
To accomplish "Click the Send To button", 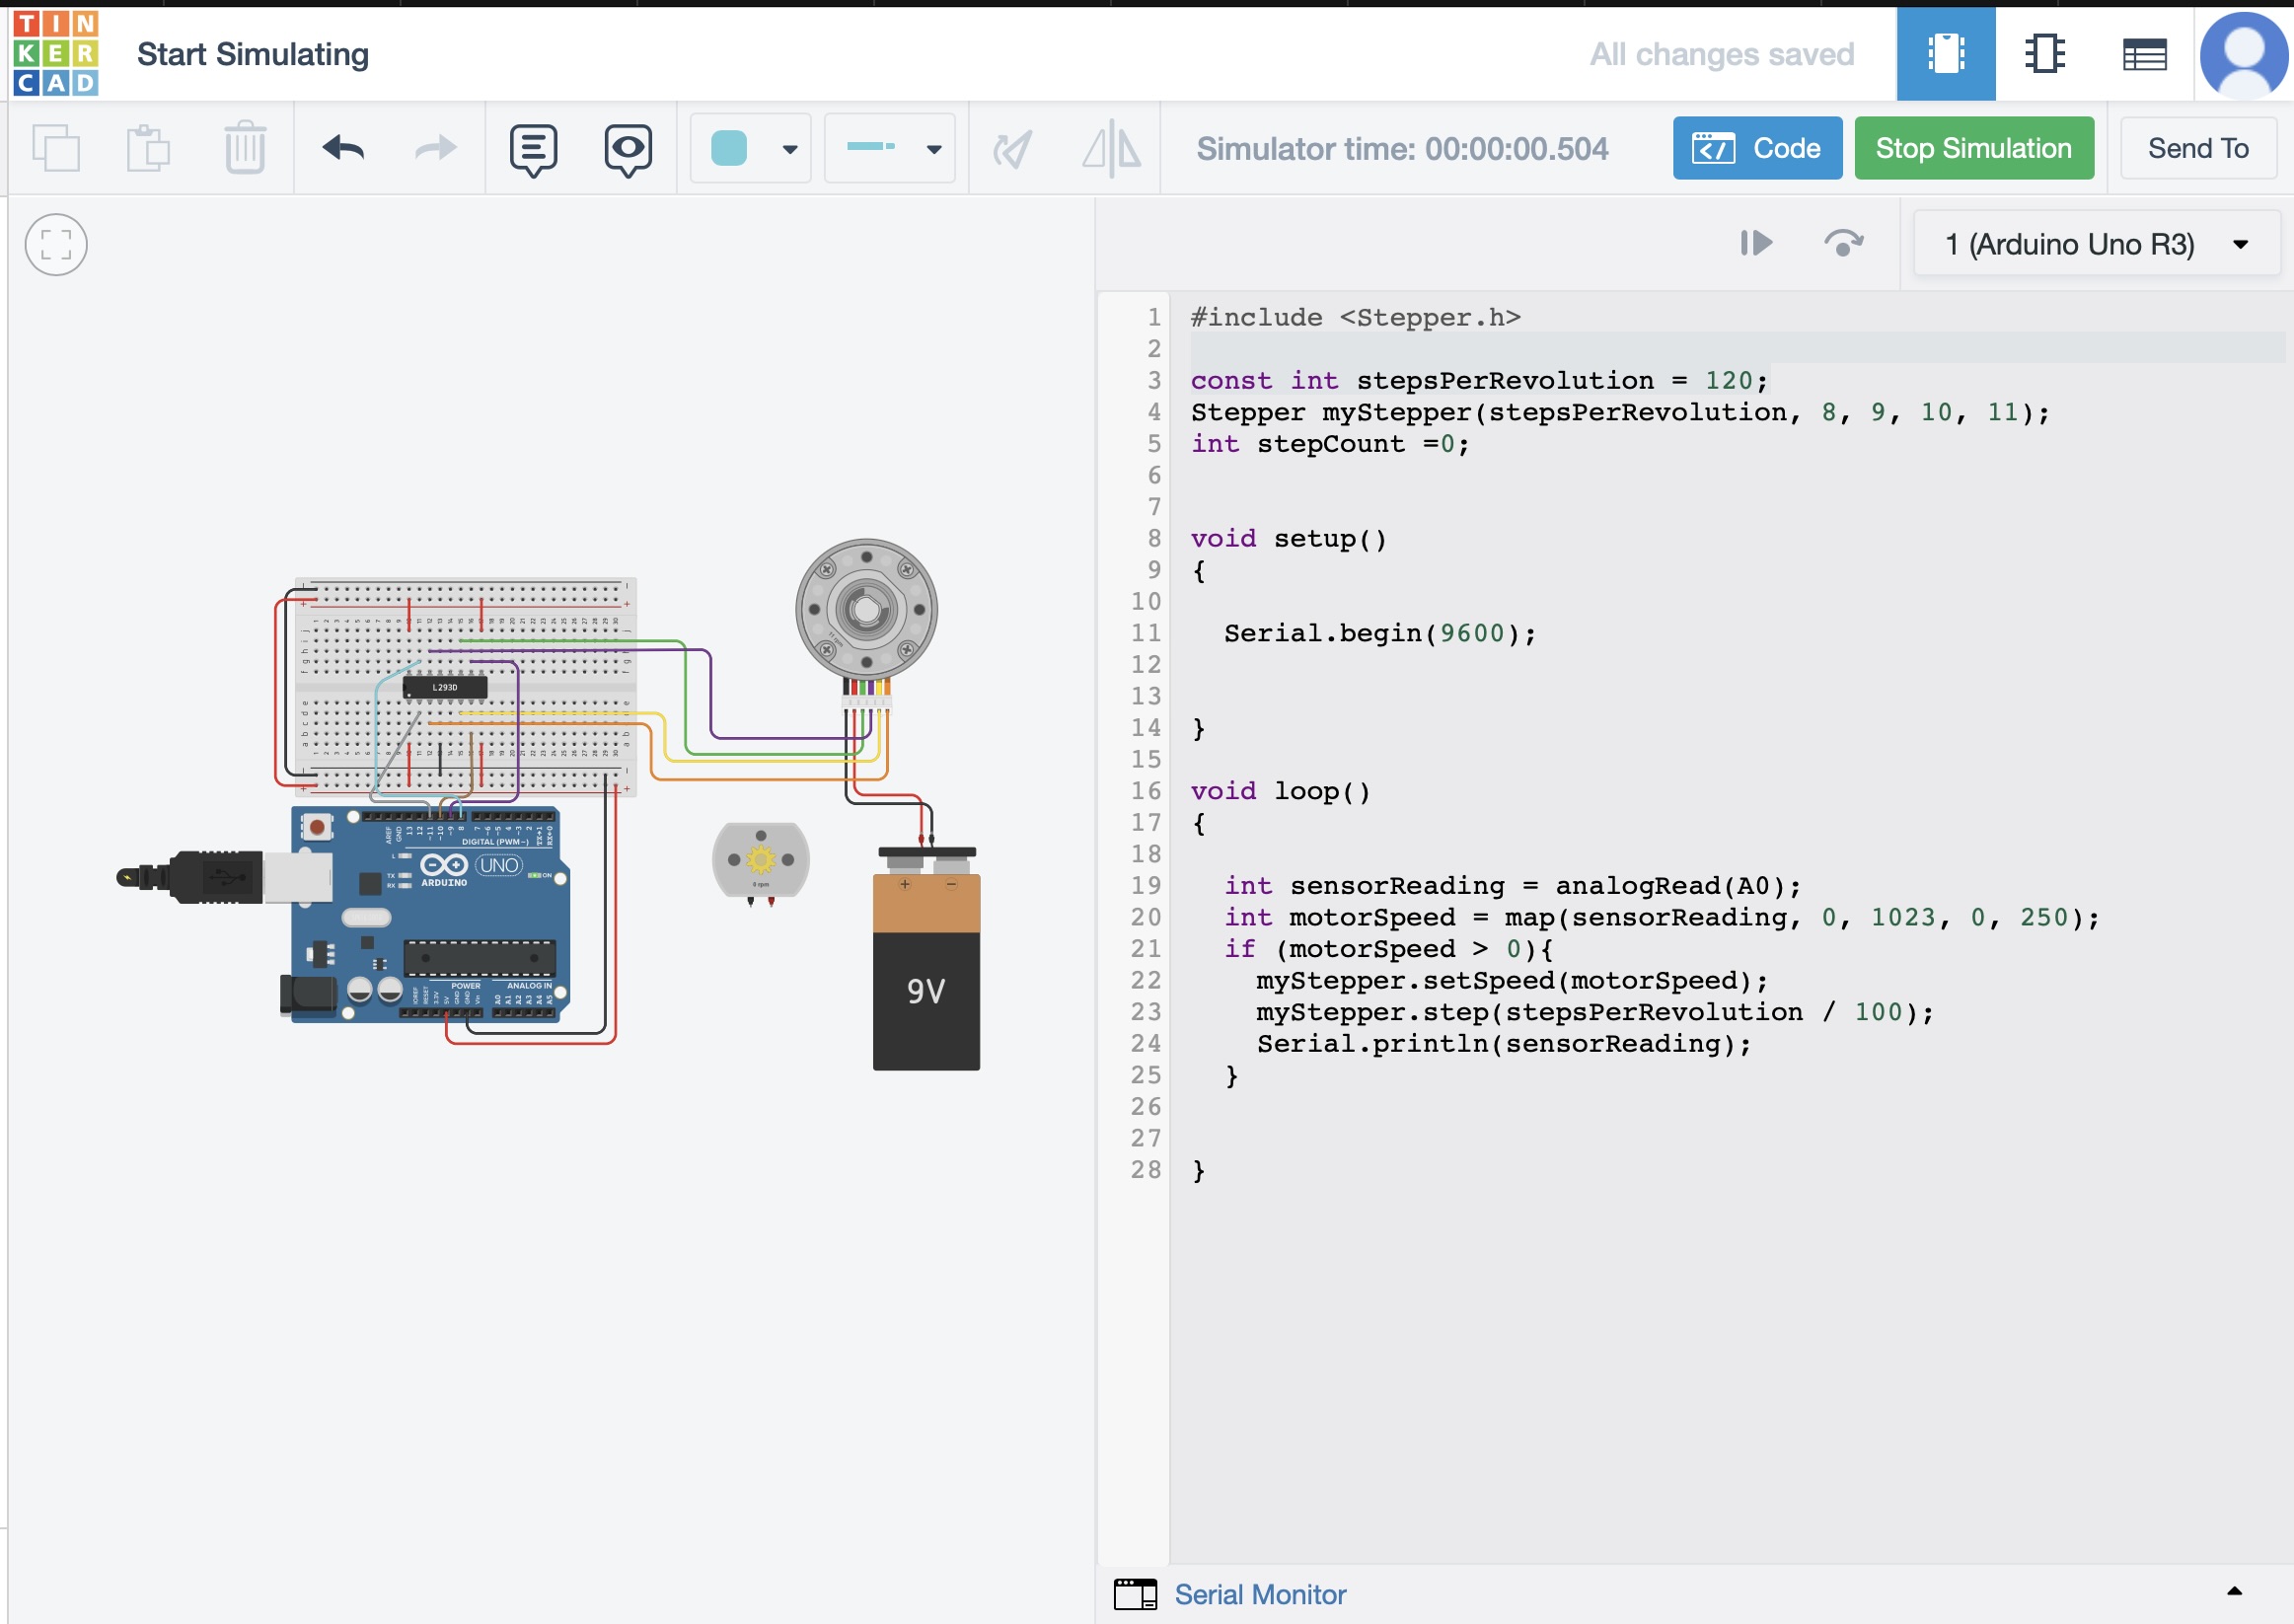I will coord(2197,148).
